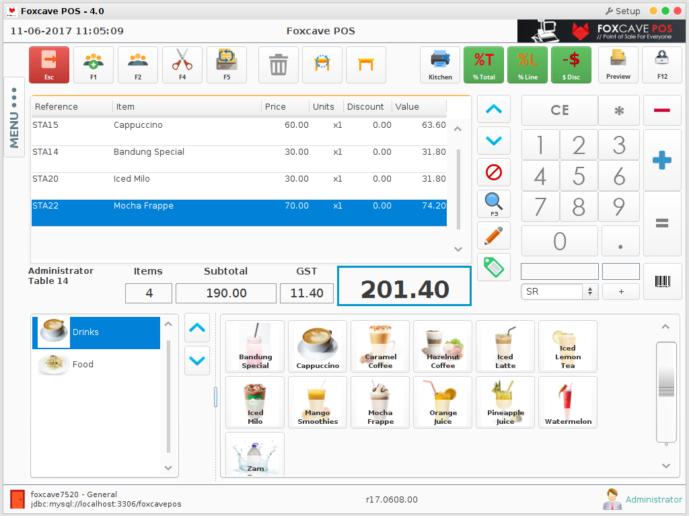Image resolution: width=689 pixels, height=516 pixels.
Task: Apply % Line discount
Action: [527, 65]
